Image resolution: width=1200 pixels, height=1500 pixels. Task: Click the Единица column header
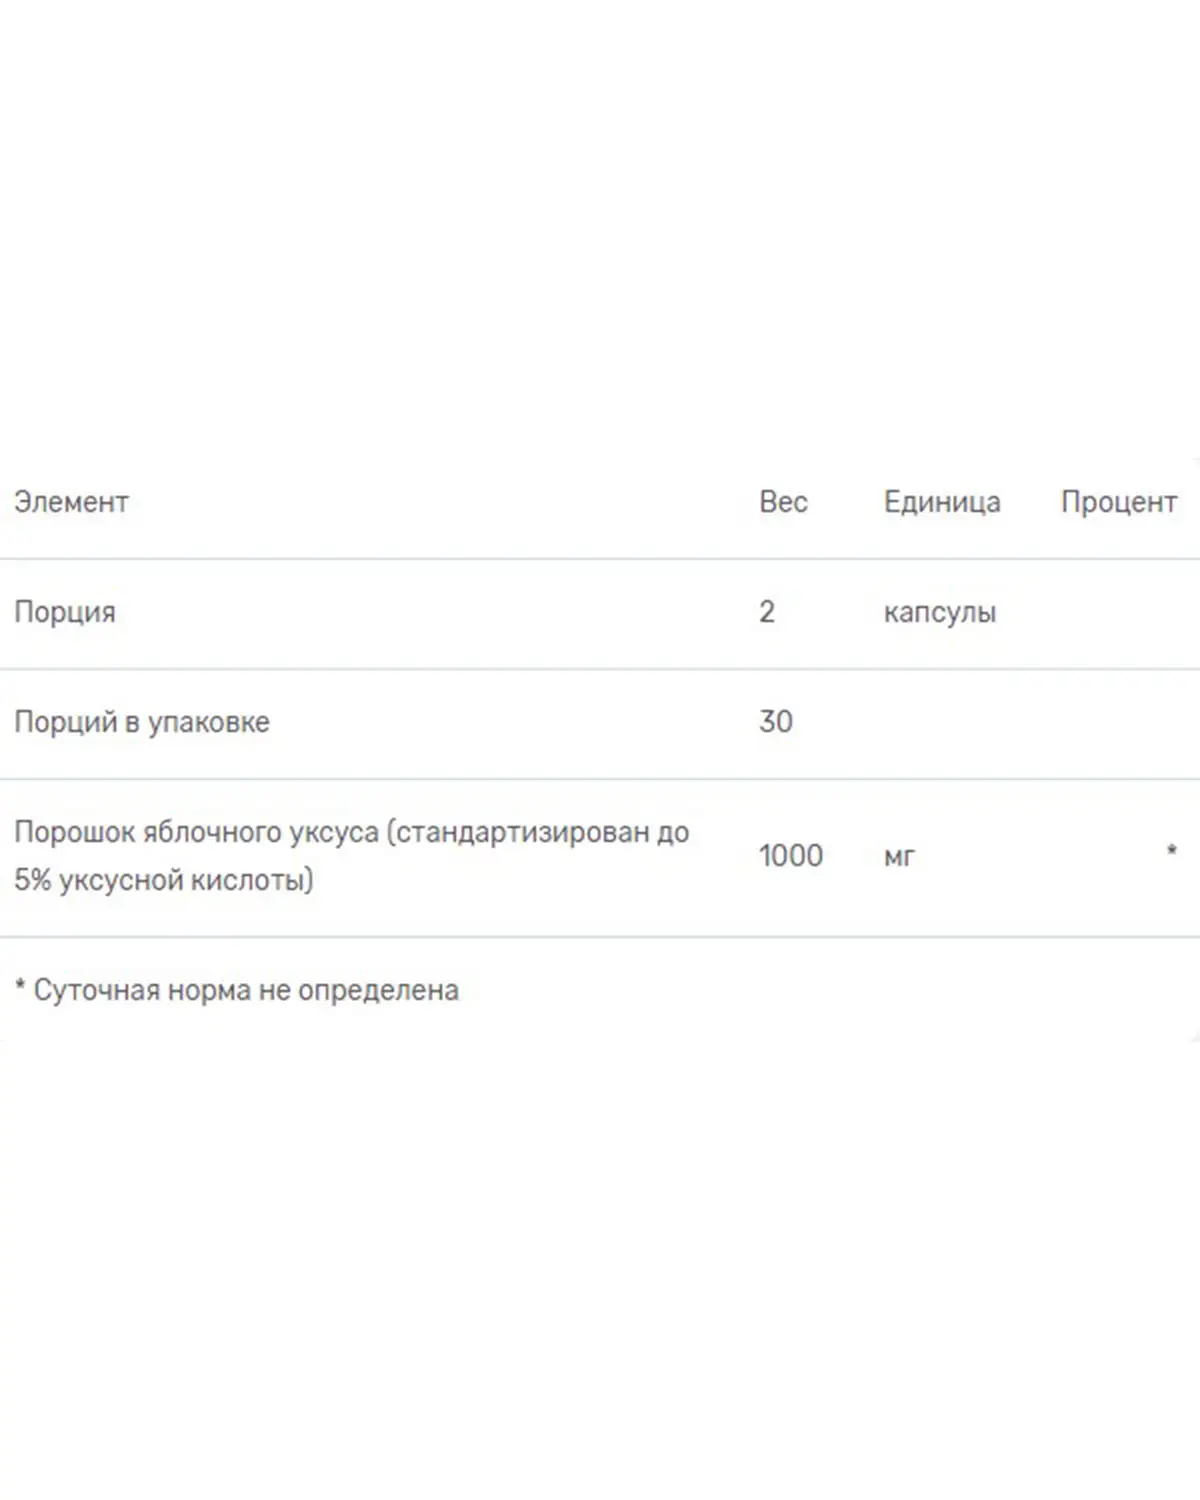(x=942, y=503)
